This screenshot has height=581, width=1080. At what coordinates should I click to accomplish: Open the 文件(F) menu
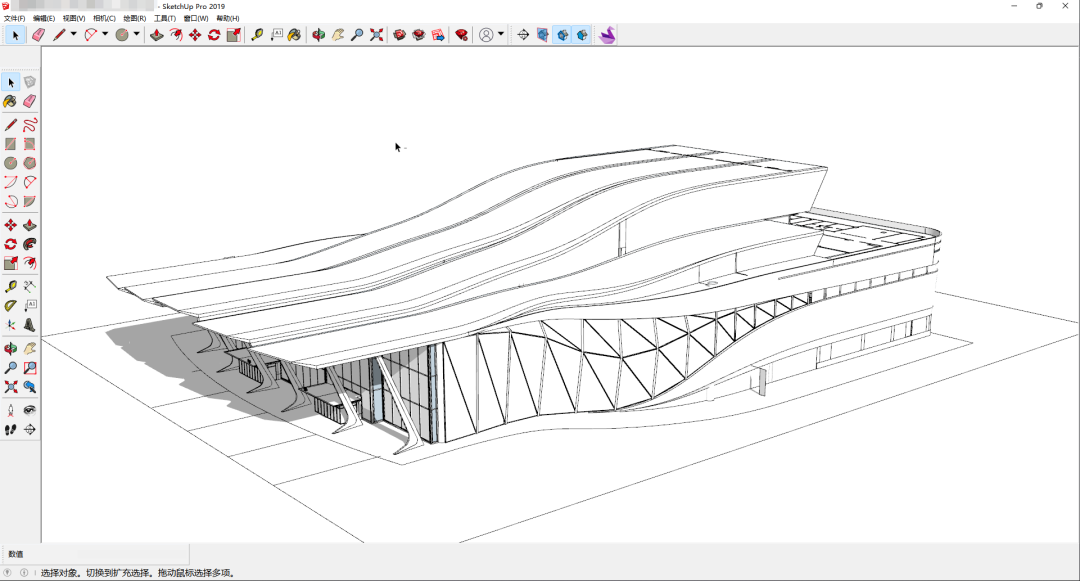coord(14,19)
